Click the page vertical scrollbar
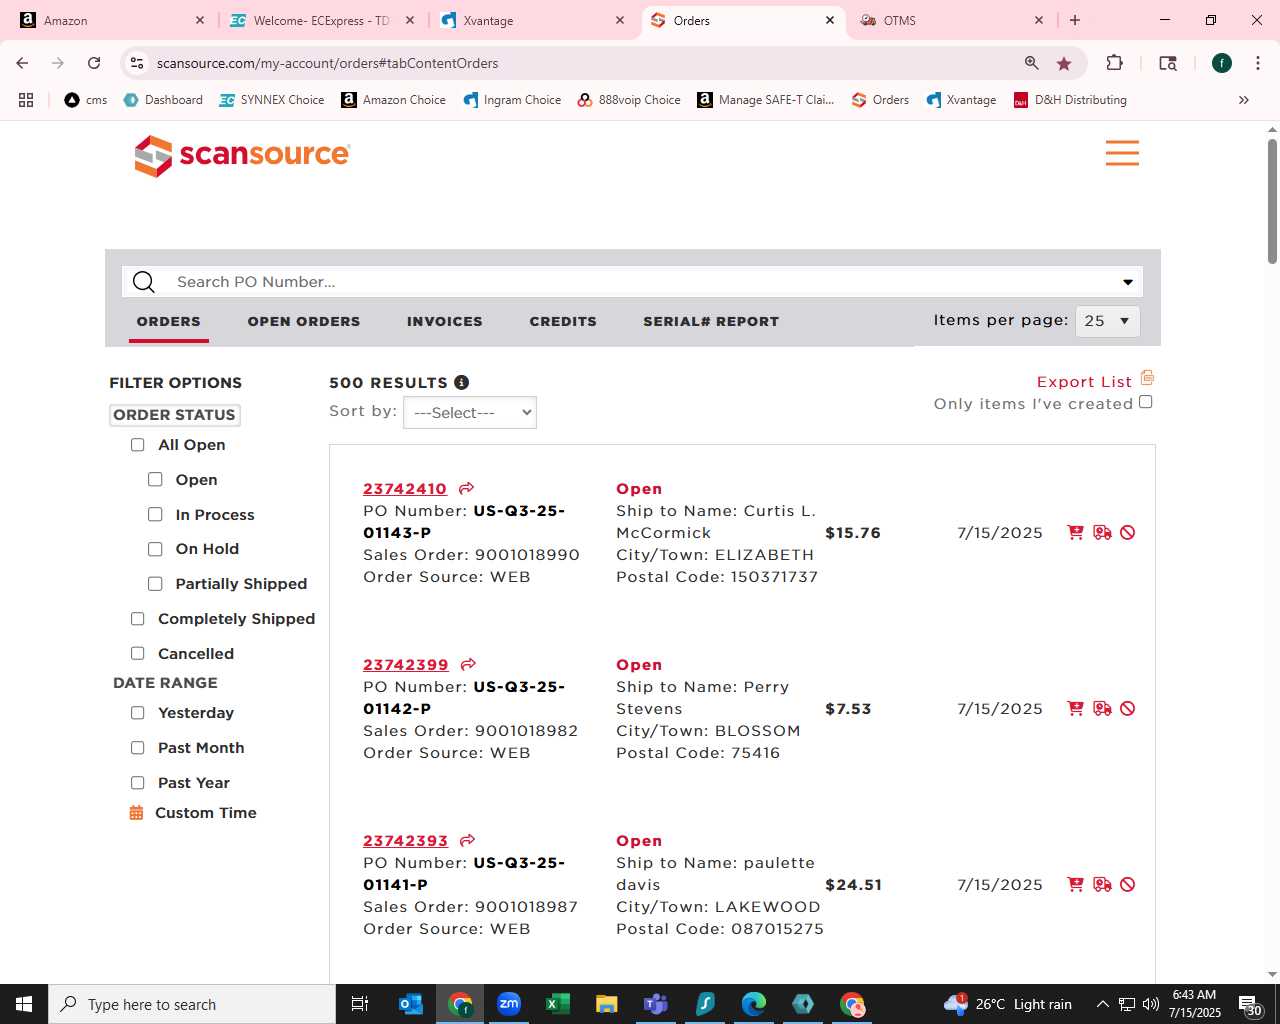The image size is (1280, 1024). (1272, 200)
